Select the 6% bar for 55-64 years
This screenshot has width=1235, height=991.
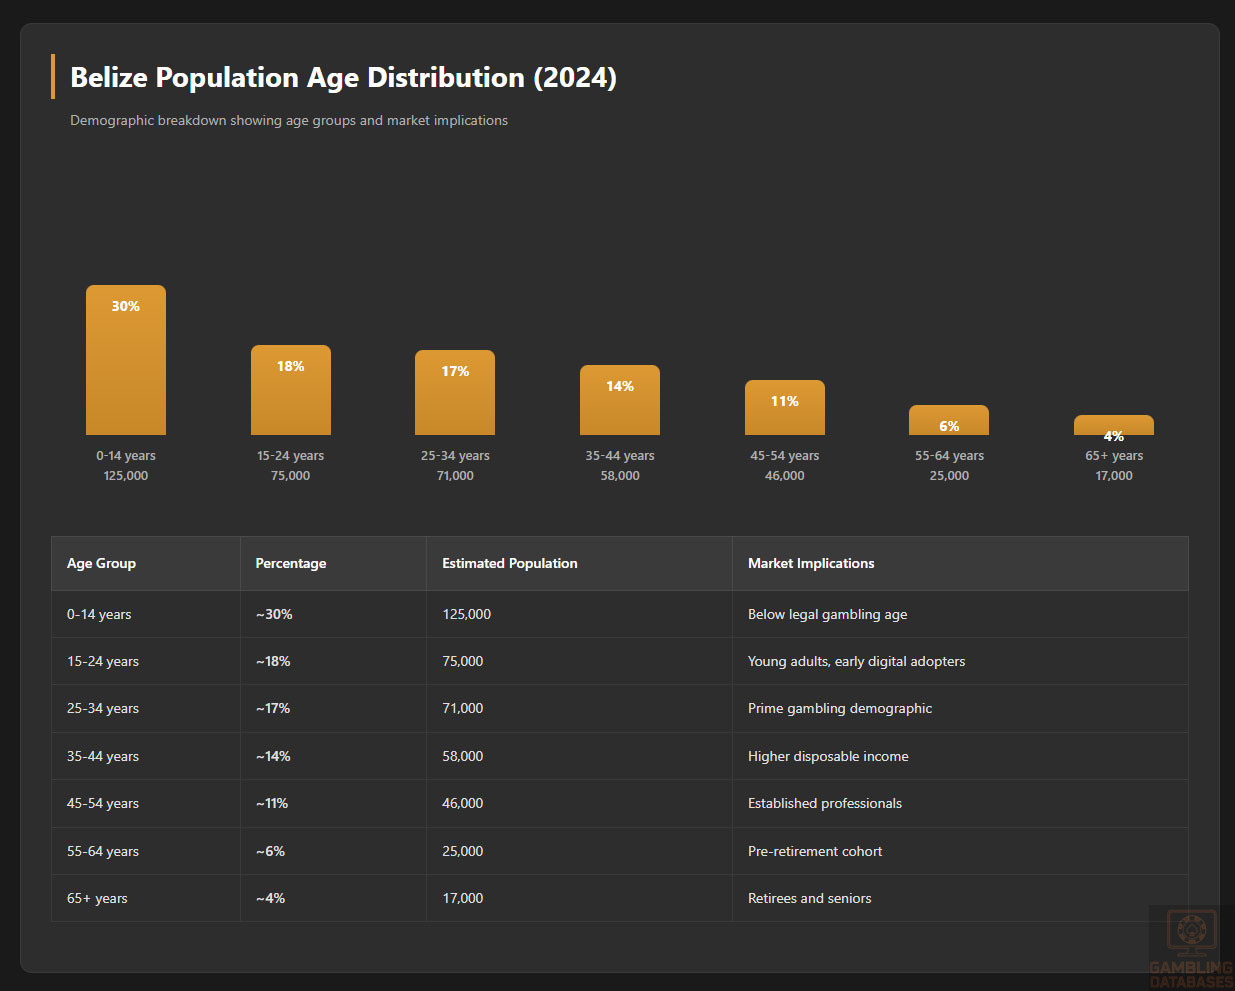pyautogui.click(x=949, y=420)
